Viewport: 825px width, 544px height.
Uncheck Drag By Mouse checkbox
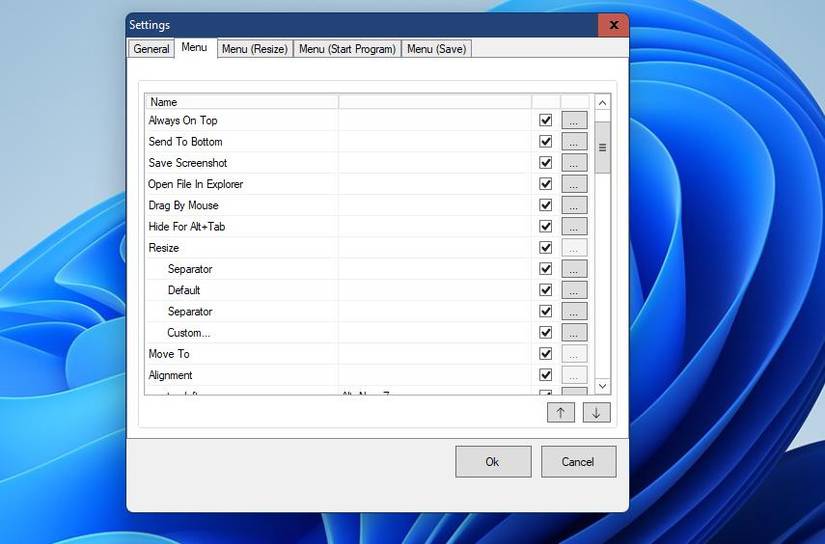(x=546, y=205)
